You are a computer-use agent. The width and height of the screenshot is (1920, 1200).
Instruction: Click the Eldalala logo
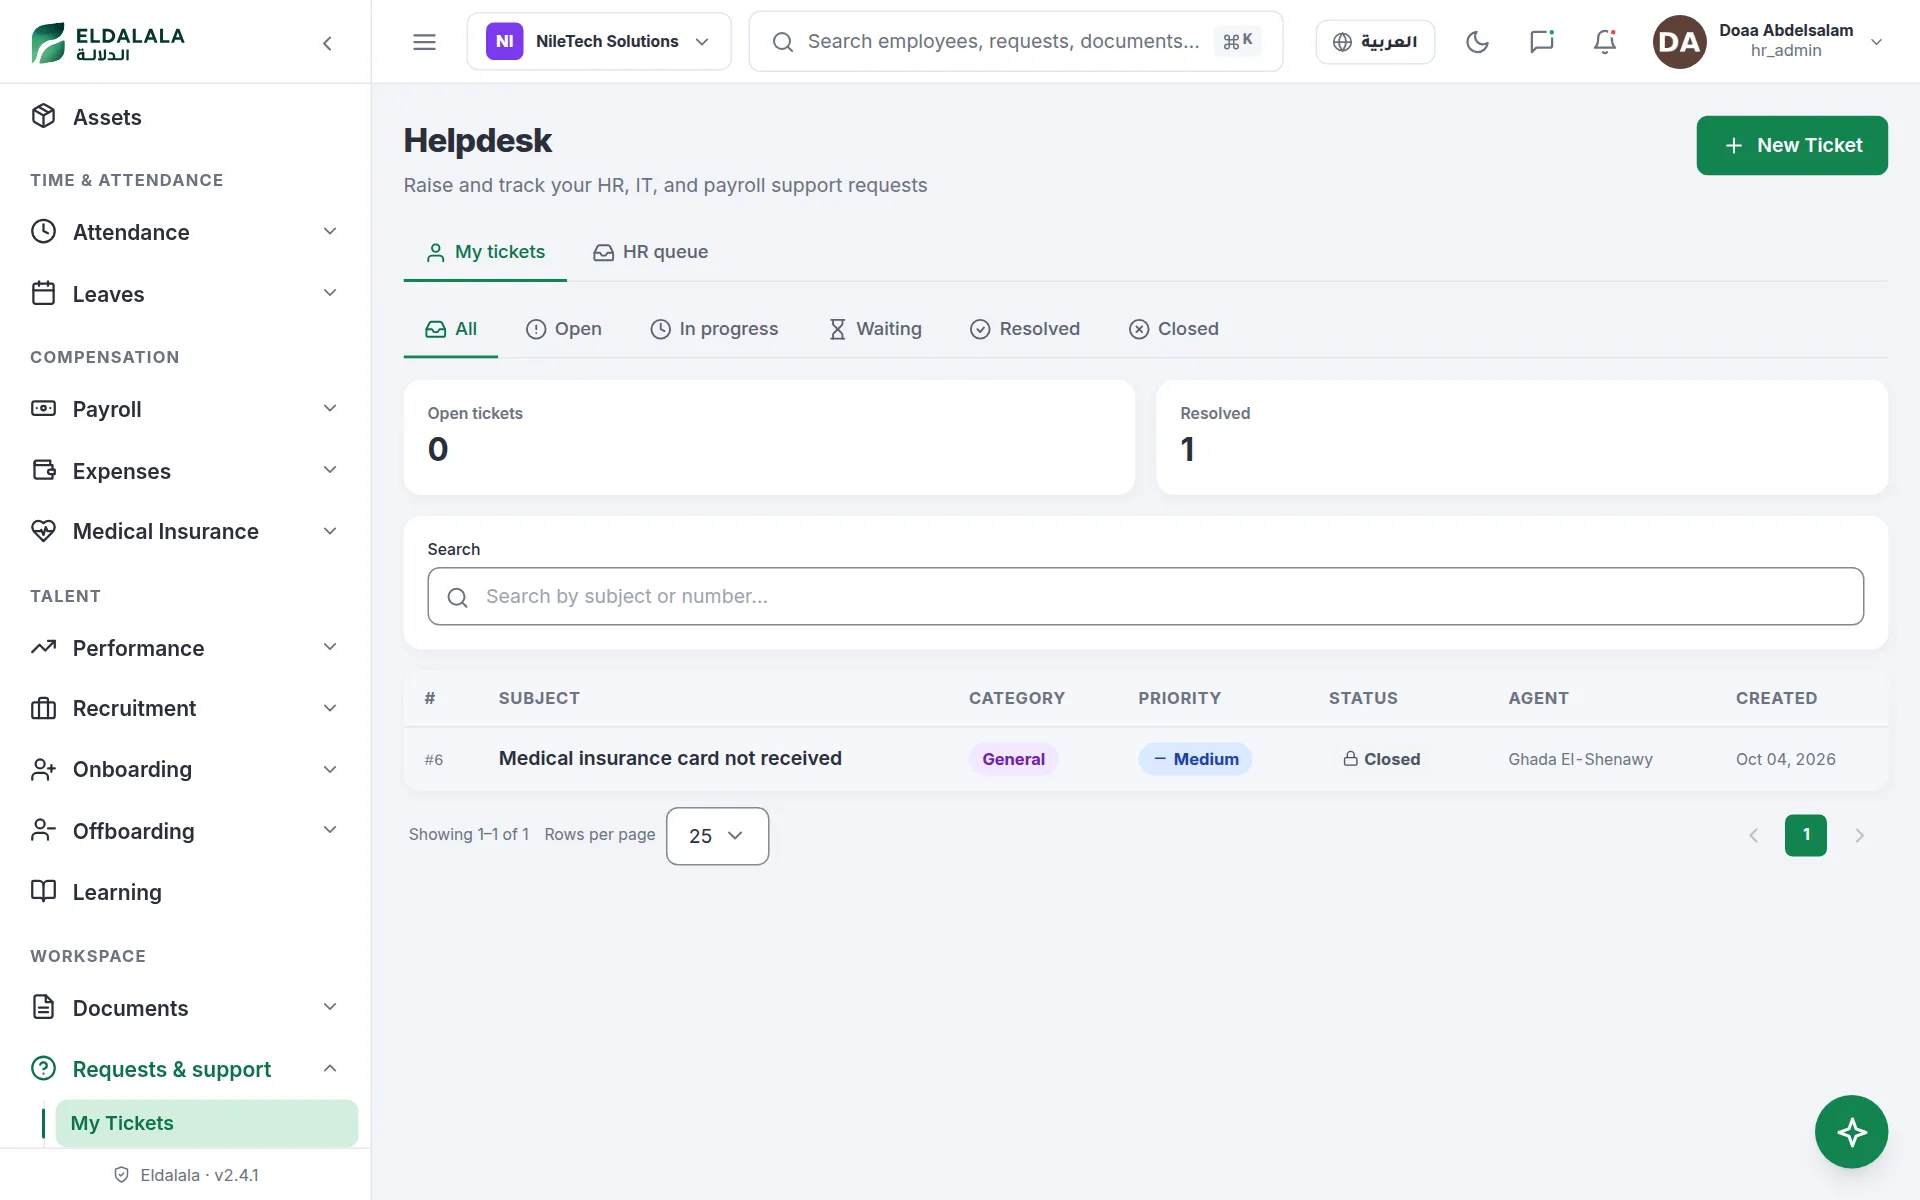tap(108, 43)
